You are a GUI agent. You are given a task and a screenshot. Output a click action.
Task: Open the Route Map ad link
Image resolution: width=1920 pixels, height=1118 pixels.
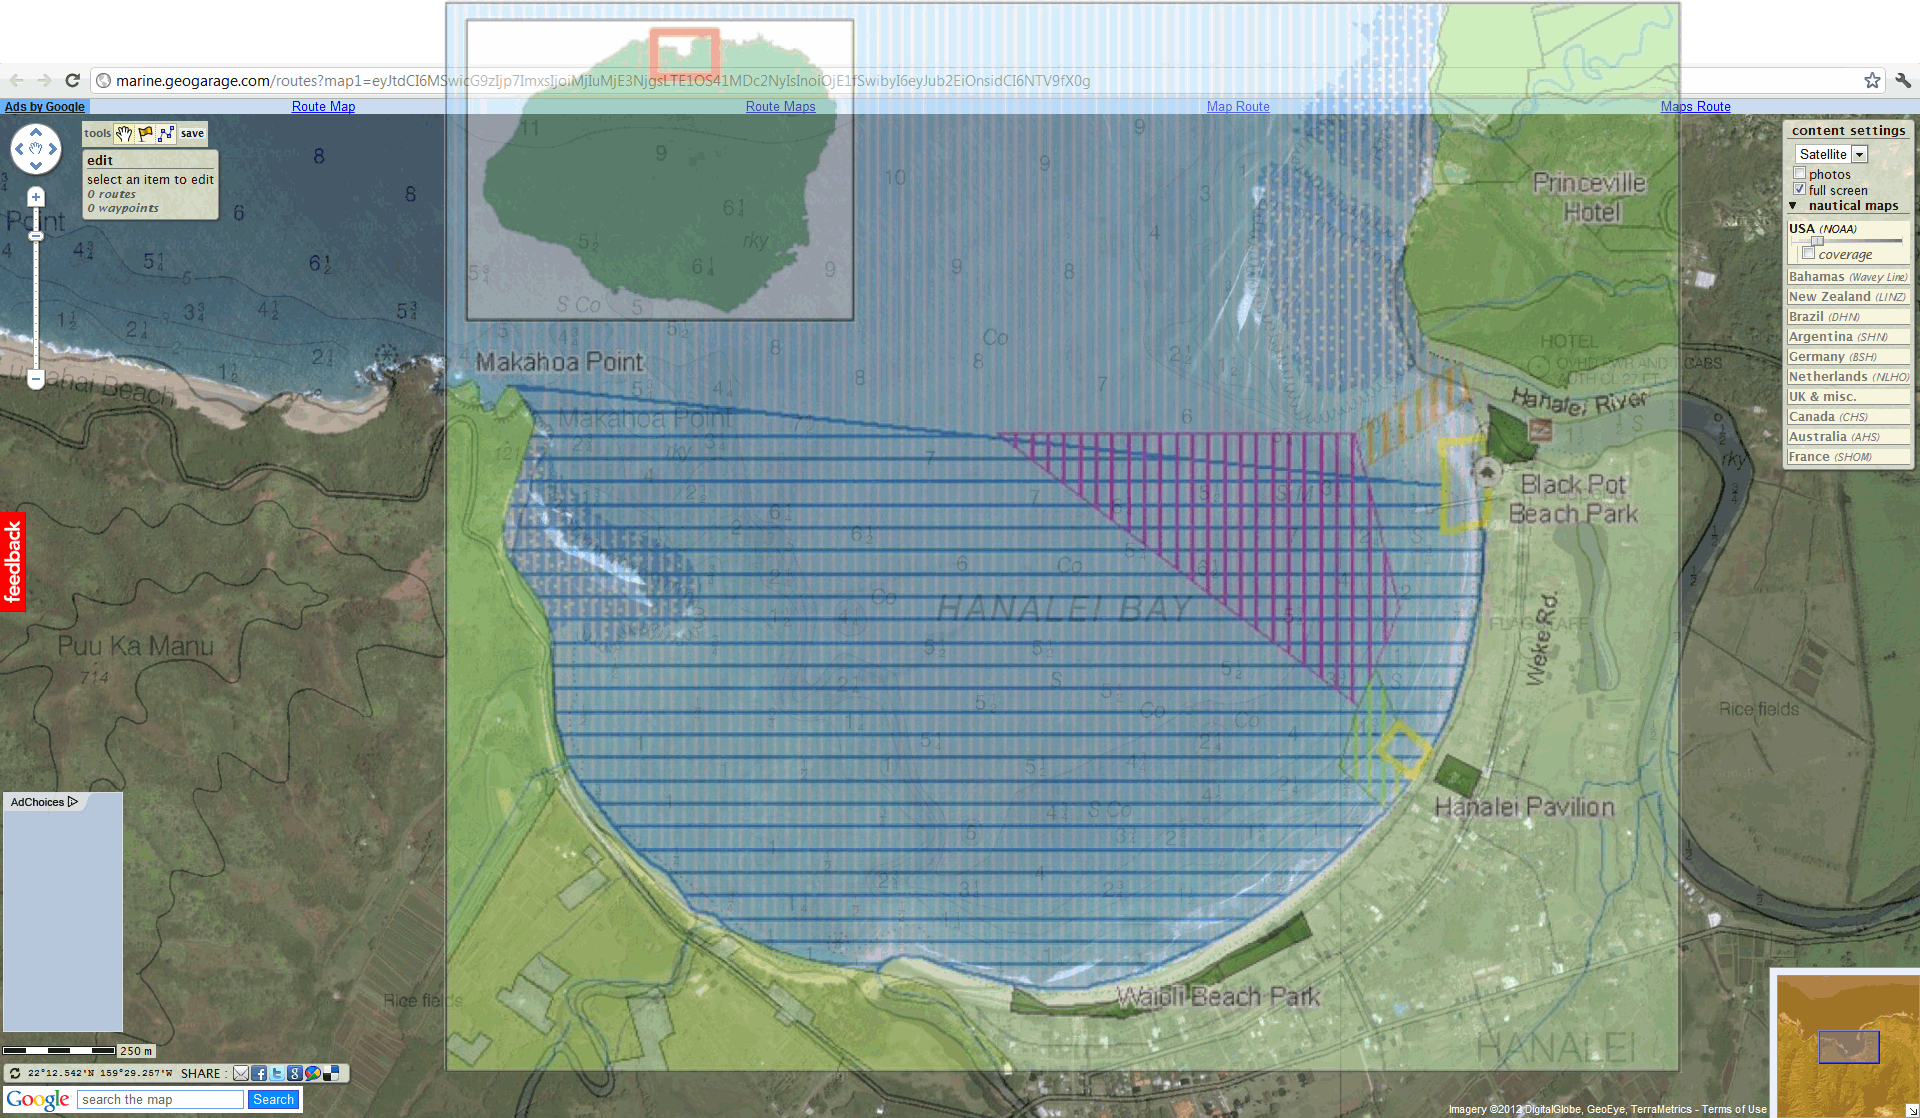323,107
